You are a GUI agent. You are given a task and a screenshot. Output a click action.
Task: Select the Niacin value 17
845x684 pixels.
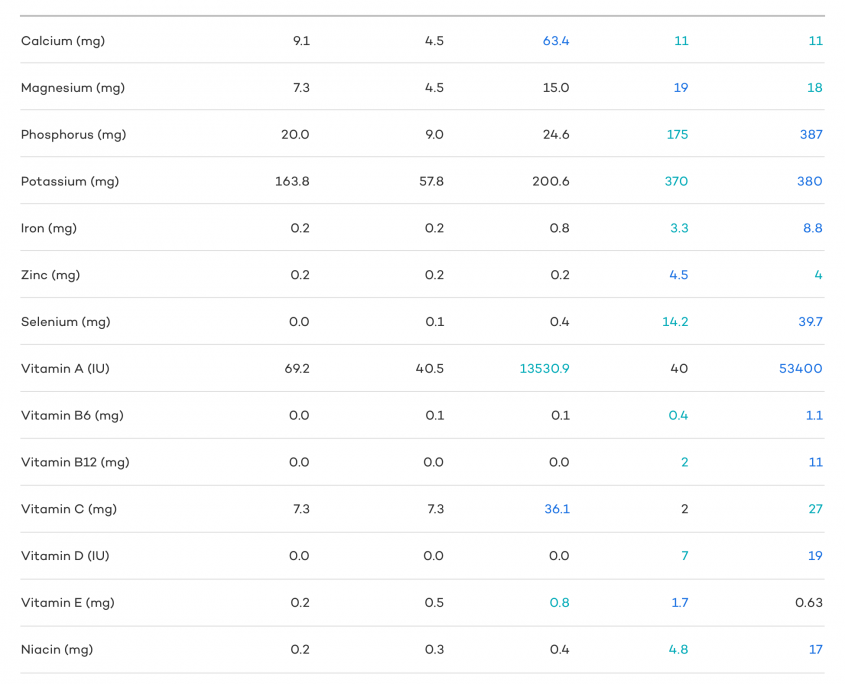(x=815, y=650)
